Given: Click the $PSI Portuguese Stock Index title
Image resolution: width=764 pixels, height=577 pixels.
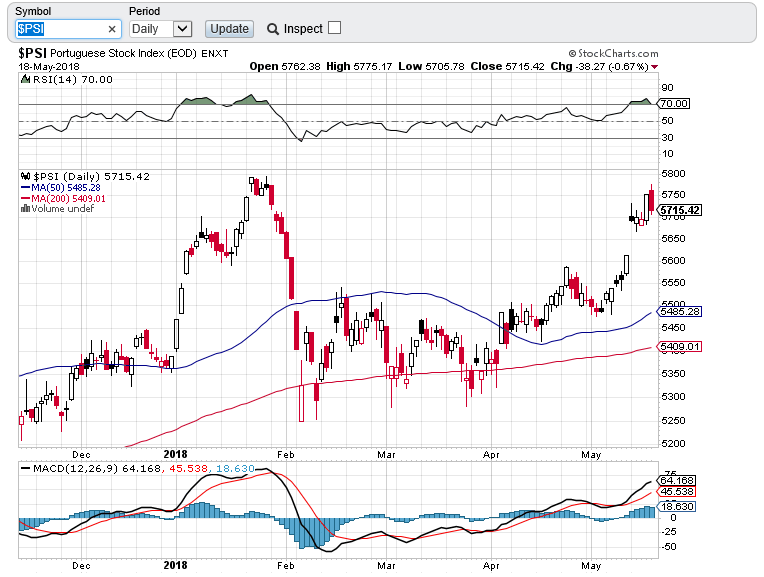Looking at the screenshot, I should [123, 54].
